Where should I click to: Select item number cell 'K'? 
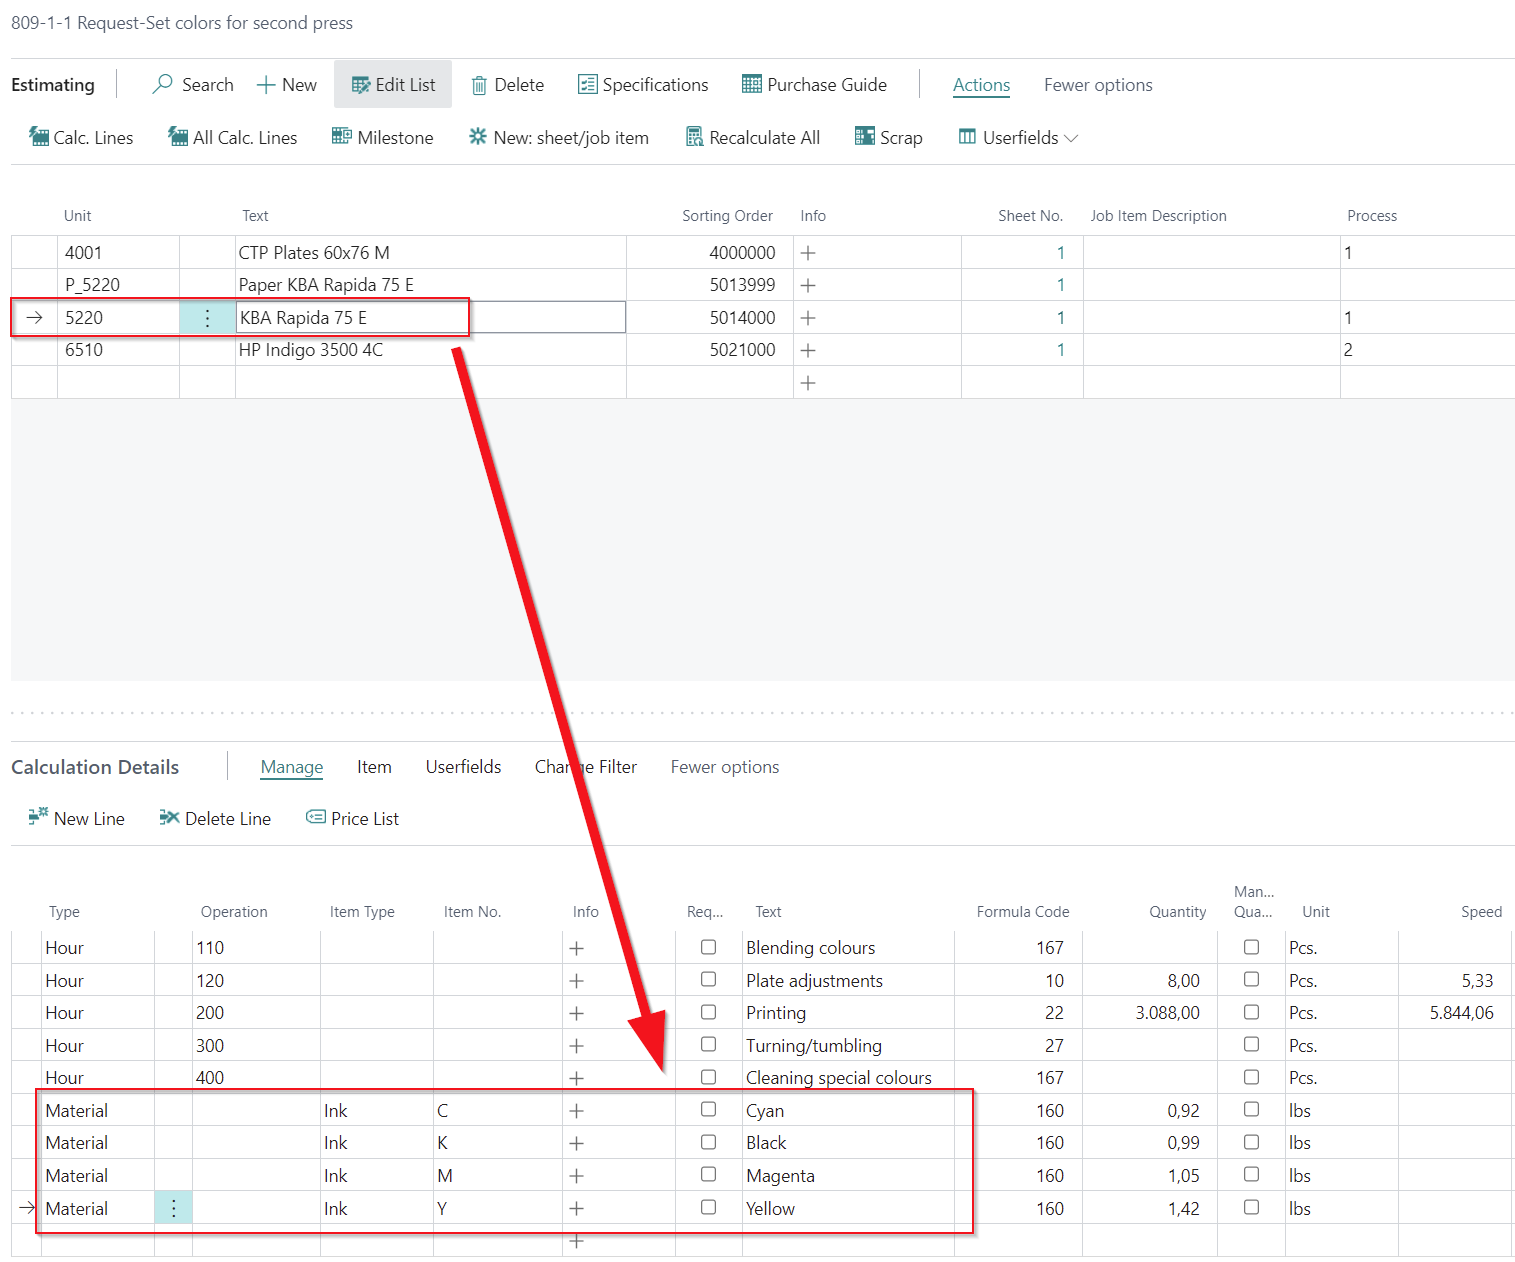498,1143
